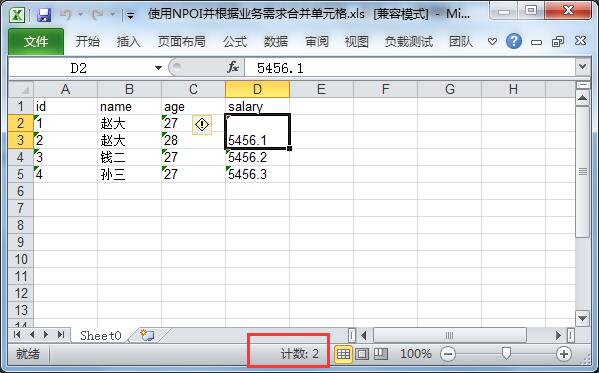
Task: Close the workbook window via ribbon X icon
Action: tap(580, 41)
